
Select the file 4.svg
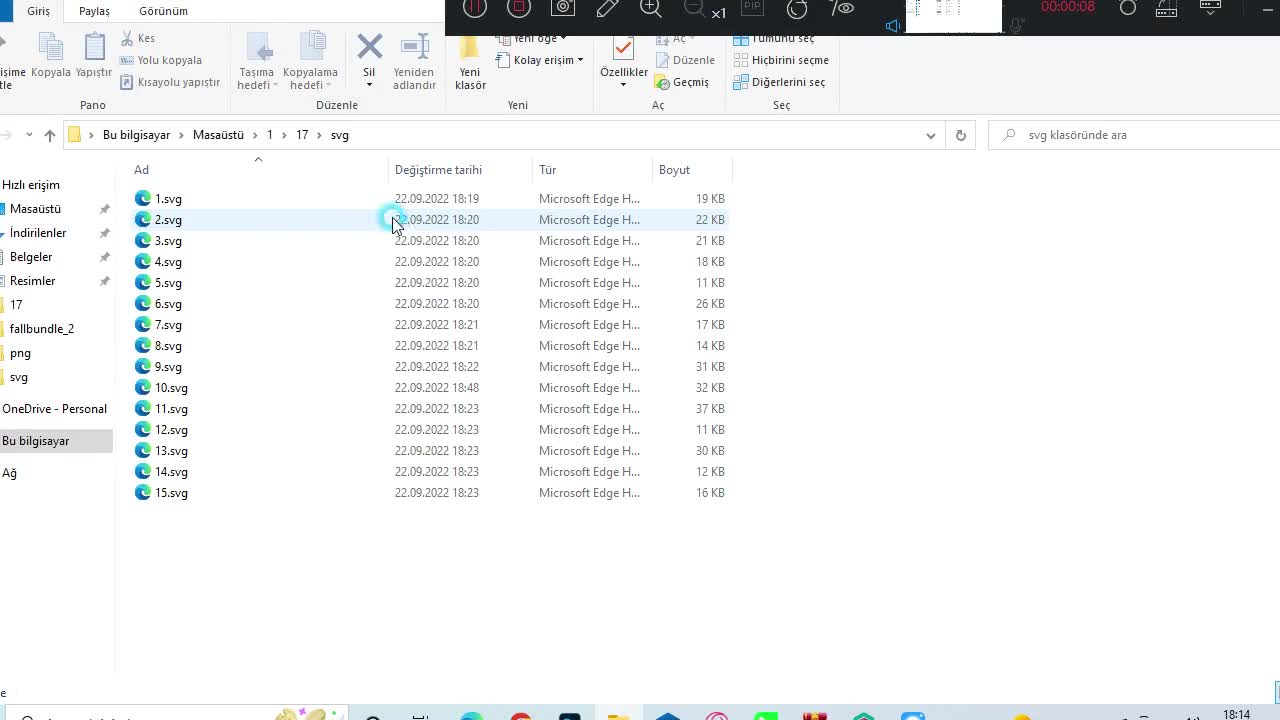(168, 262)
